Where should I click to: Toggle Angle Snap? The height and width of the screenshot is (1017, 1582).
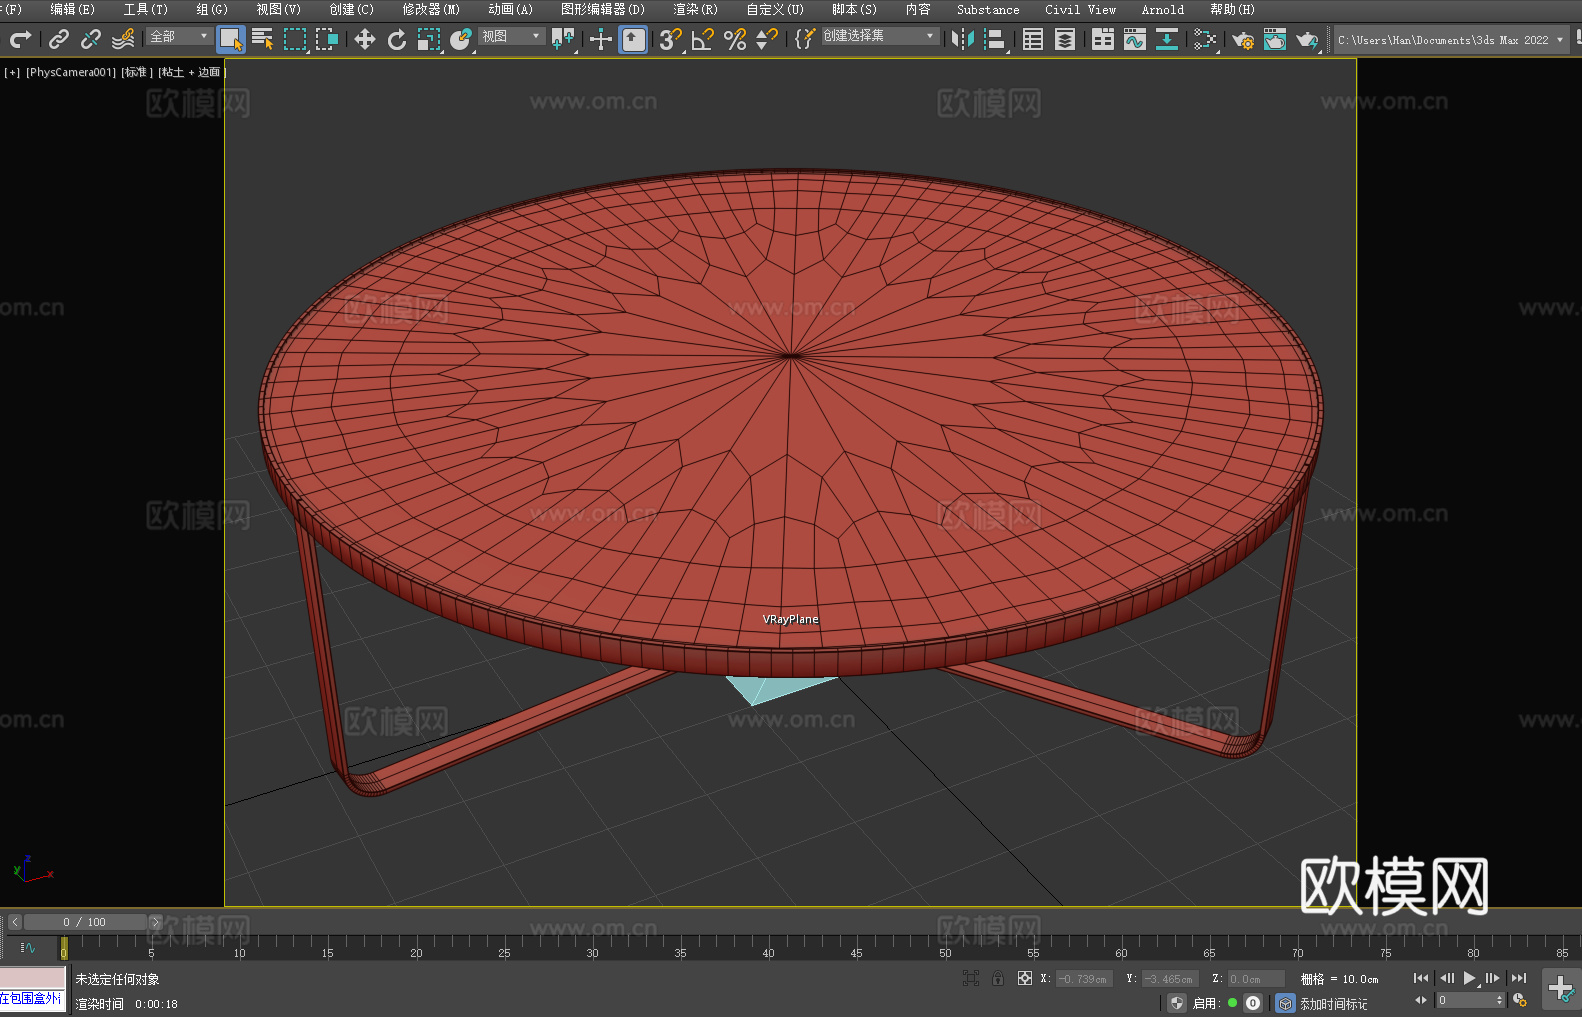coord(703,39)
